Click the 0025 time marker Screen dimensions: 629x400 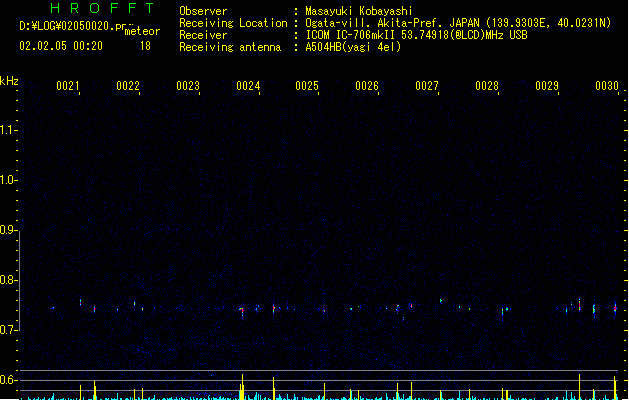click(307, 86)
